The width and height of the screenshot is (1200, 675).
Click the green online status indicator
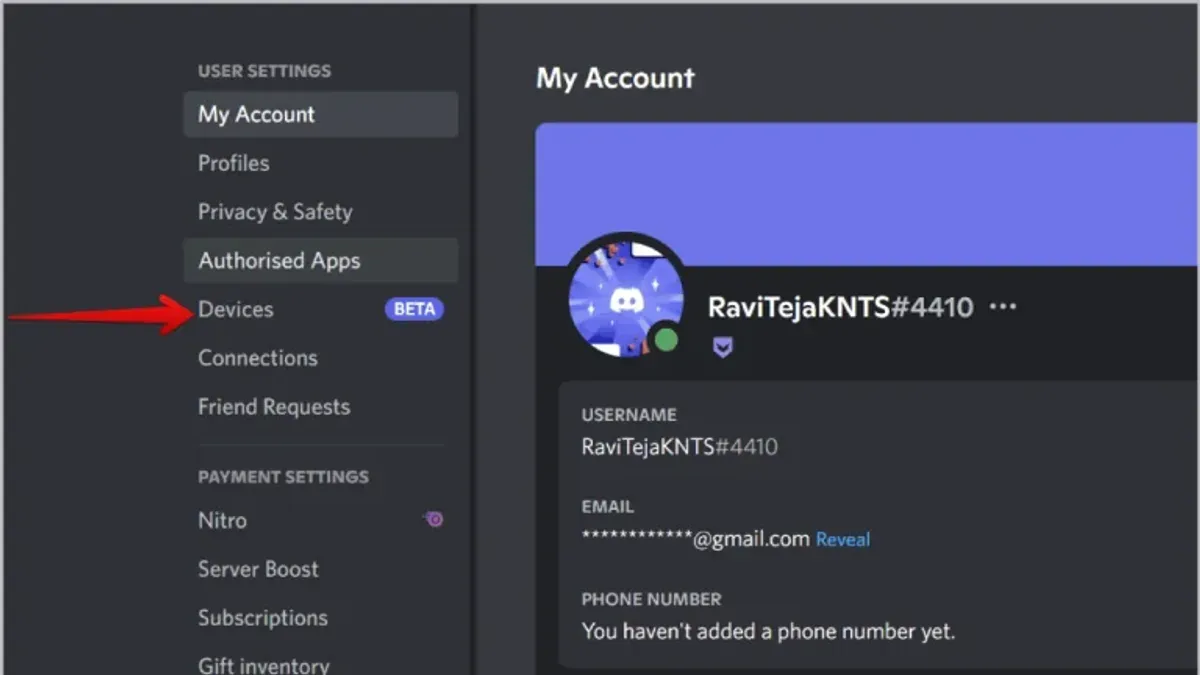pyautogui.click(x=666, y=339)
